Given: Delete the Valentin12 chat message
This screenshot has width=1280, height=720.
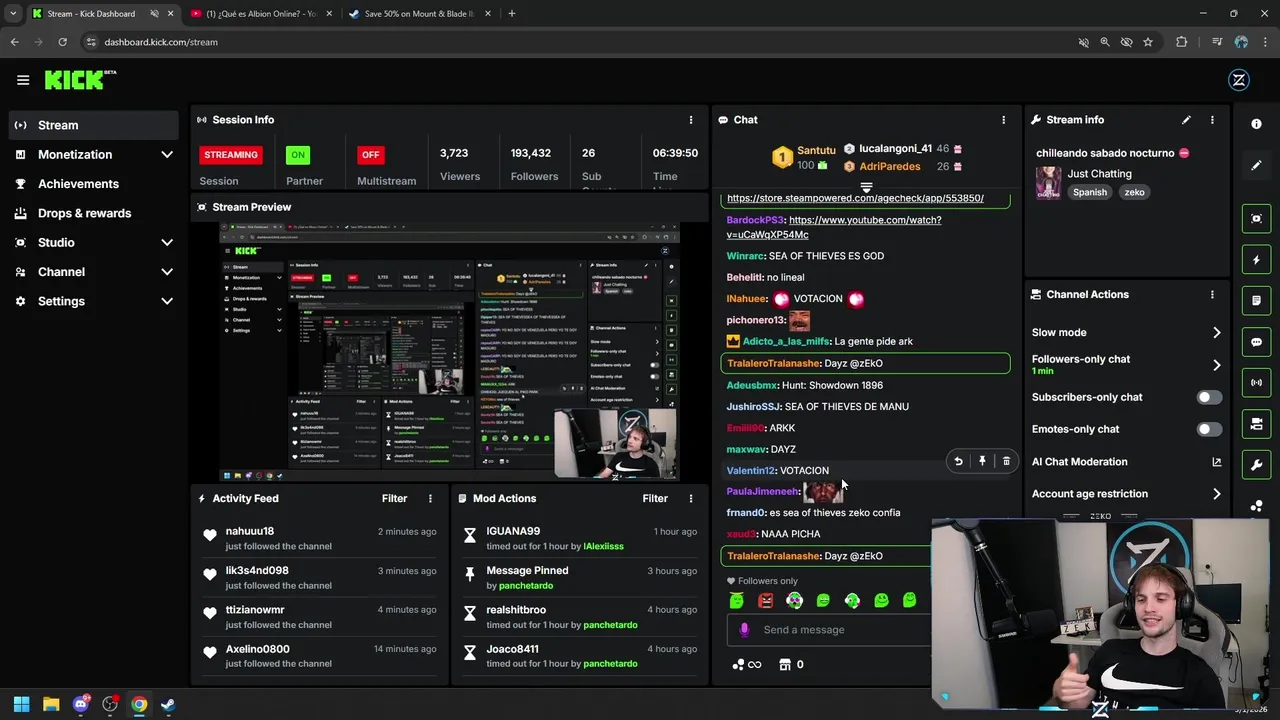Looking at the screenshot, I should [1006, 461].
